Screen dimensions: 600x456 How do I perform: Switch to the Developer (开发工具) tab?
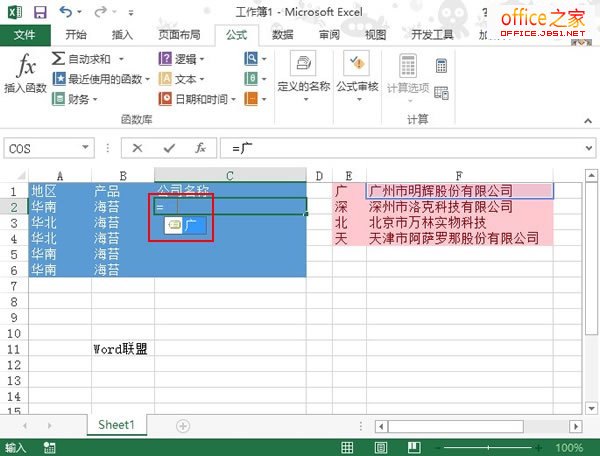click(432, 35)
